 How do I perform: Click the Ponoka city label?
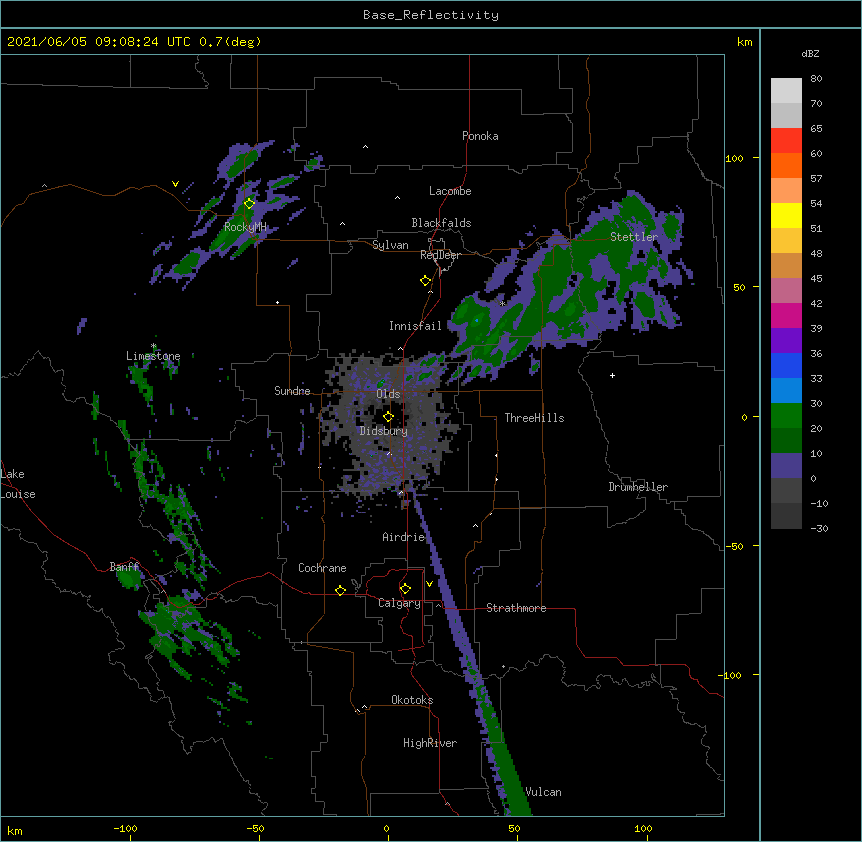[480, 136]
